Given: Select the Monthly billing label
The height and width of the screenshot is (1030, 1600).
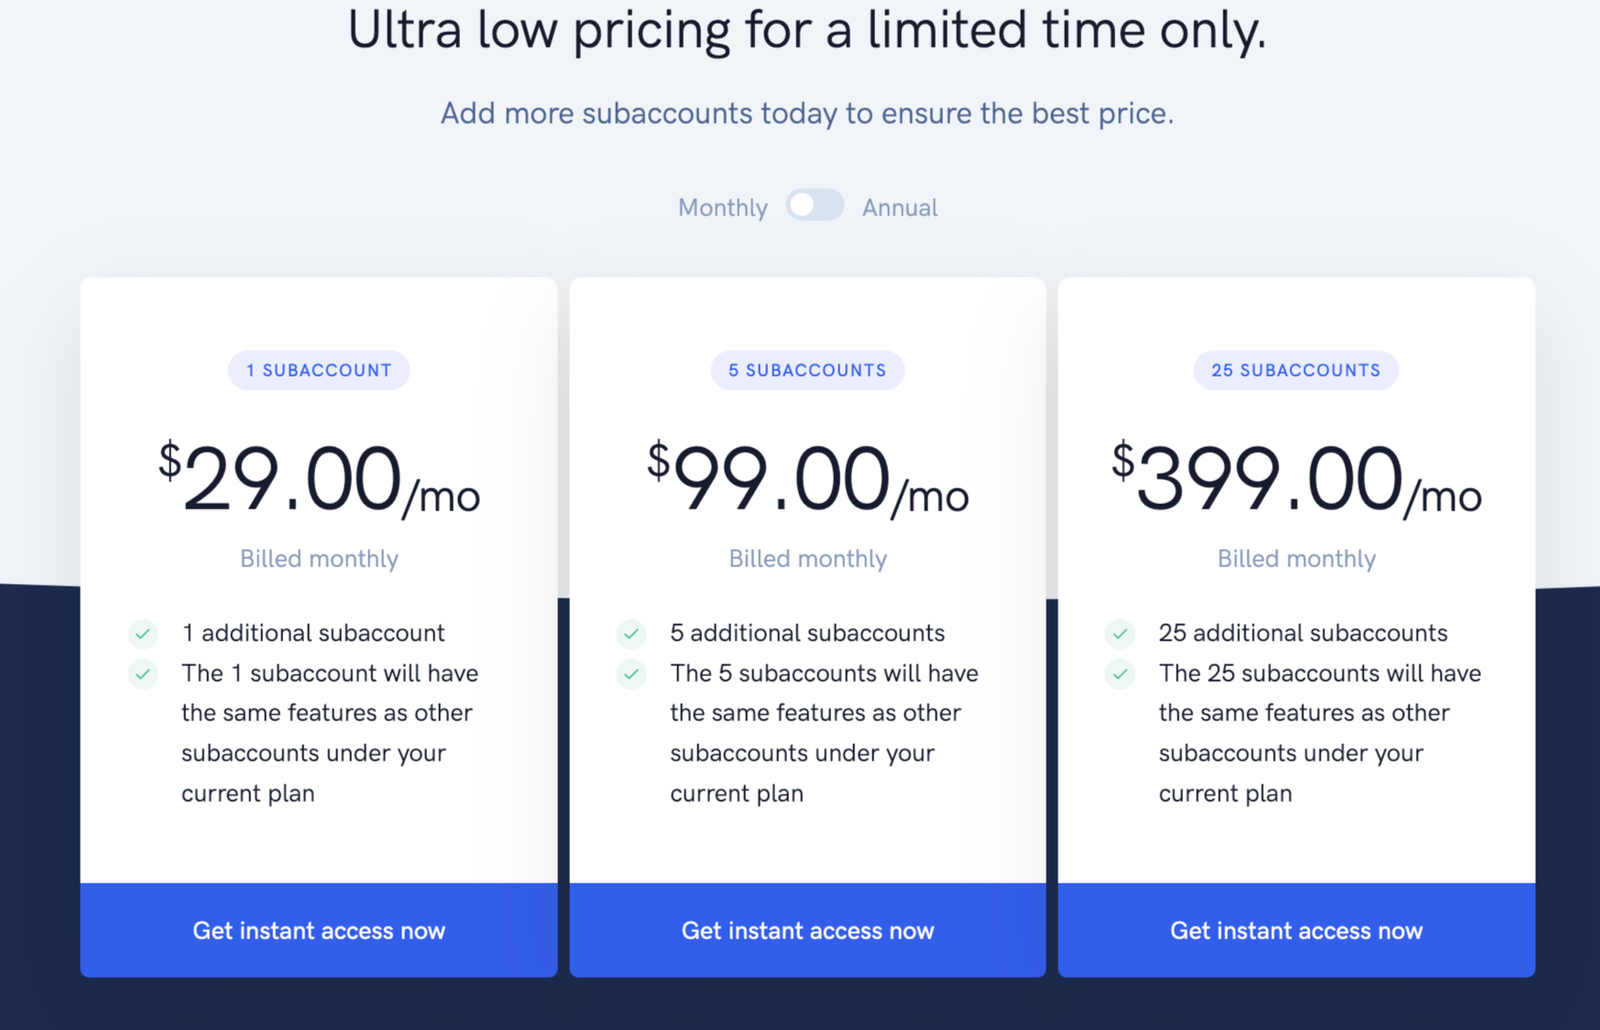Looking at the screenshot, I should click(x=723, y=208).
